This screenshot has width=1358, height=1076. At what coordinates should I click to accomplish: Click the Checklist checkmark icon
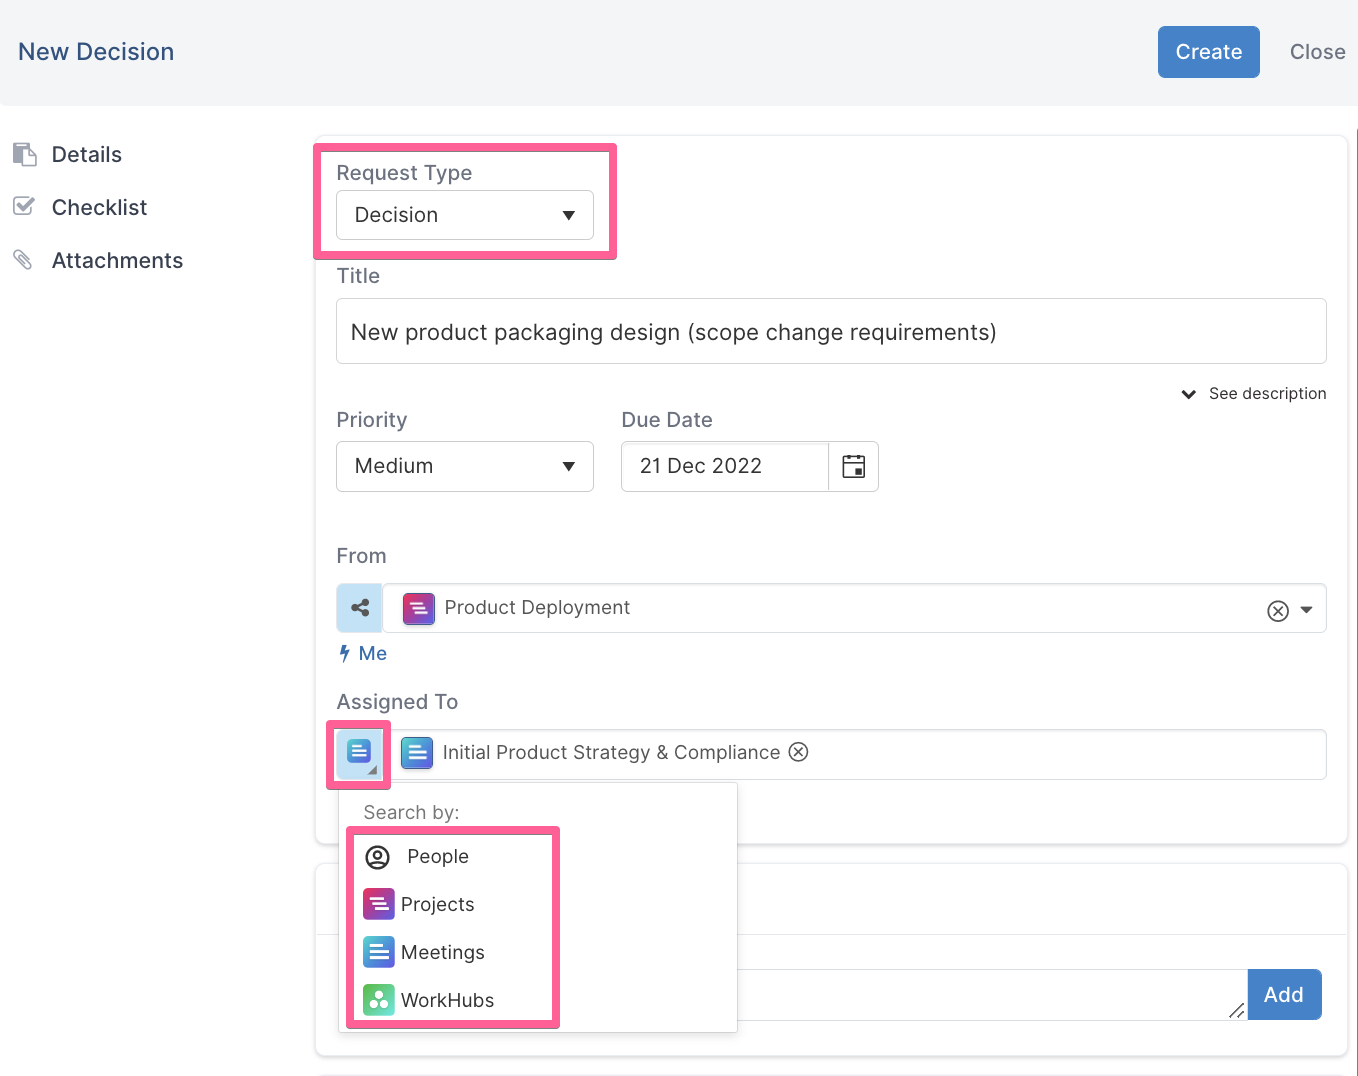[x=24, y=207]
